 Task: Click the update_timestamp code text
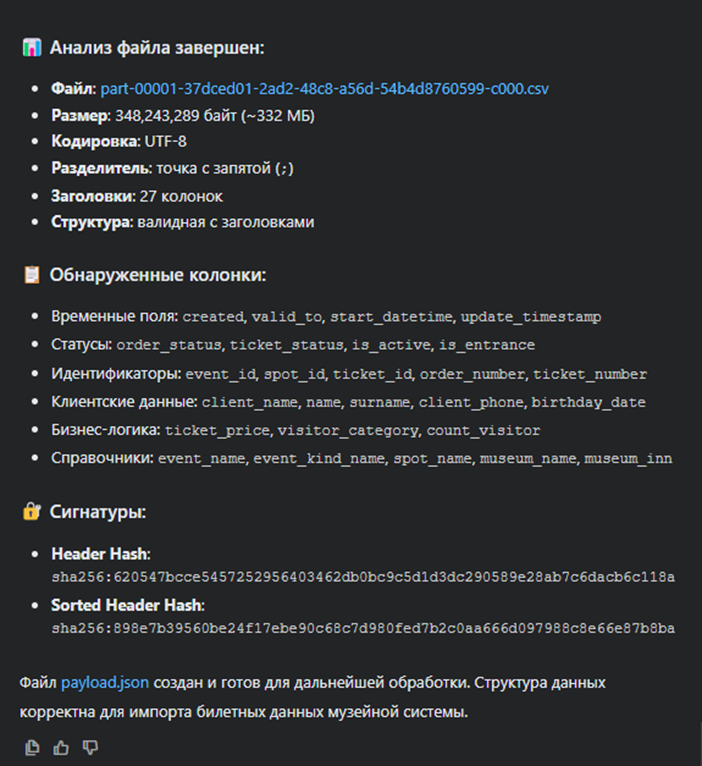tap(531, 317)
